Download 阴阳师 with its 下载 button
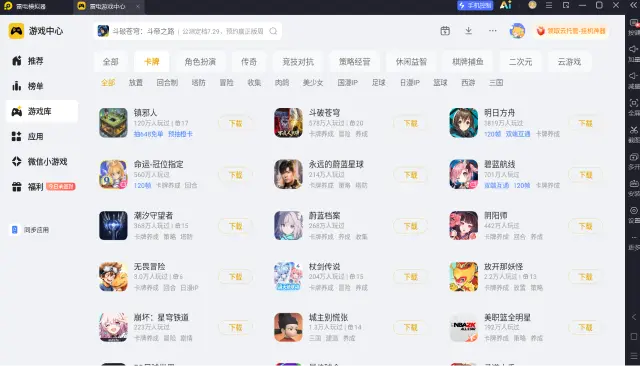The image size is (640, 366). click(x=585, y=226)
